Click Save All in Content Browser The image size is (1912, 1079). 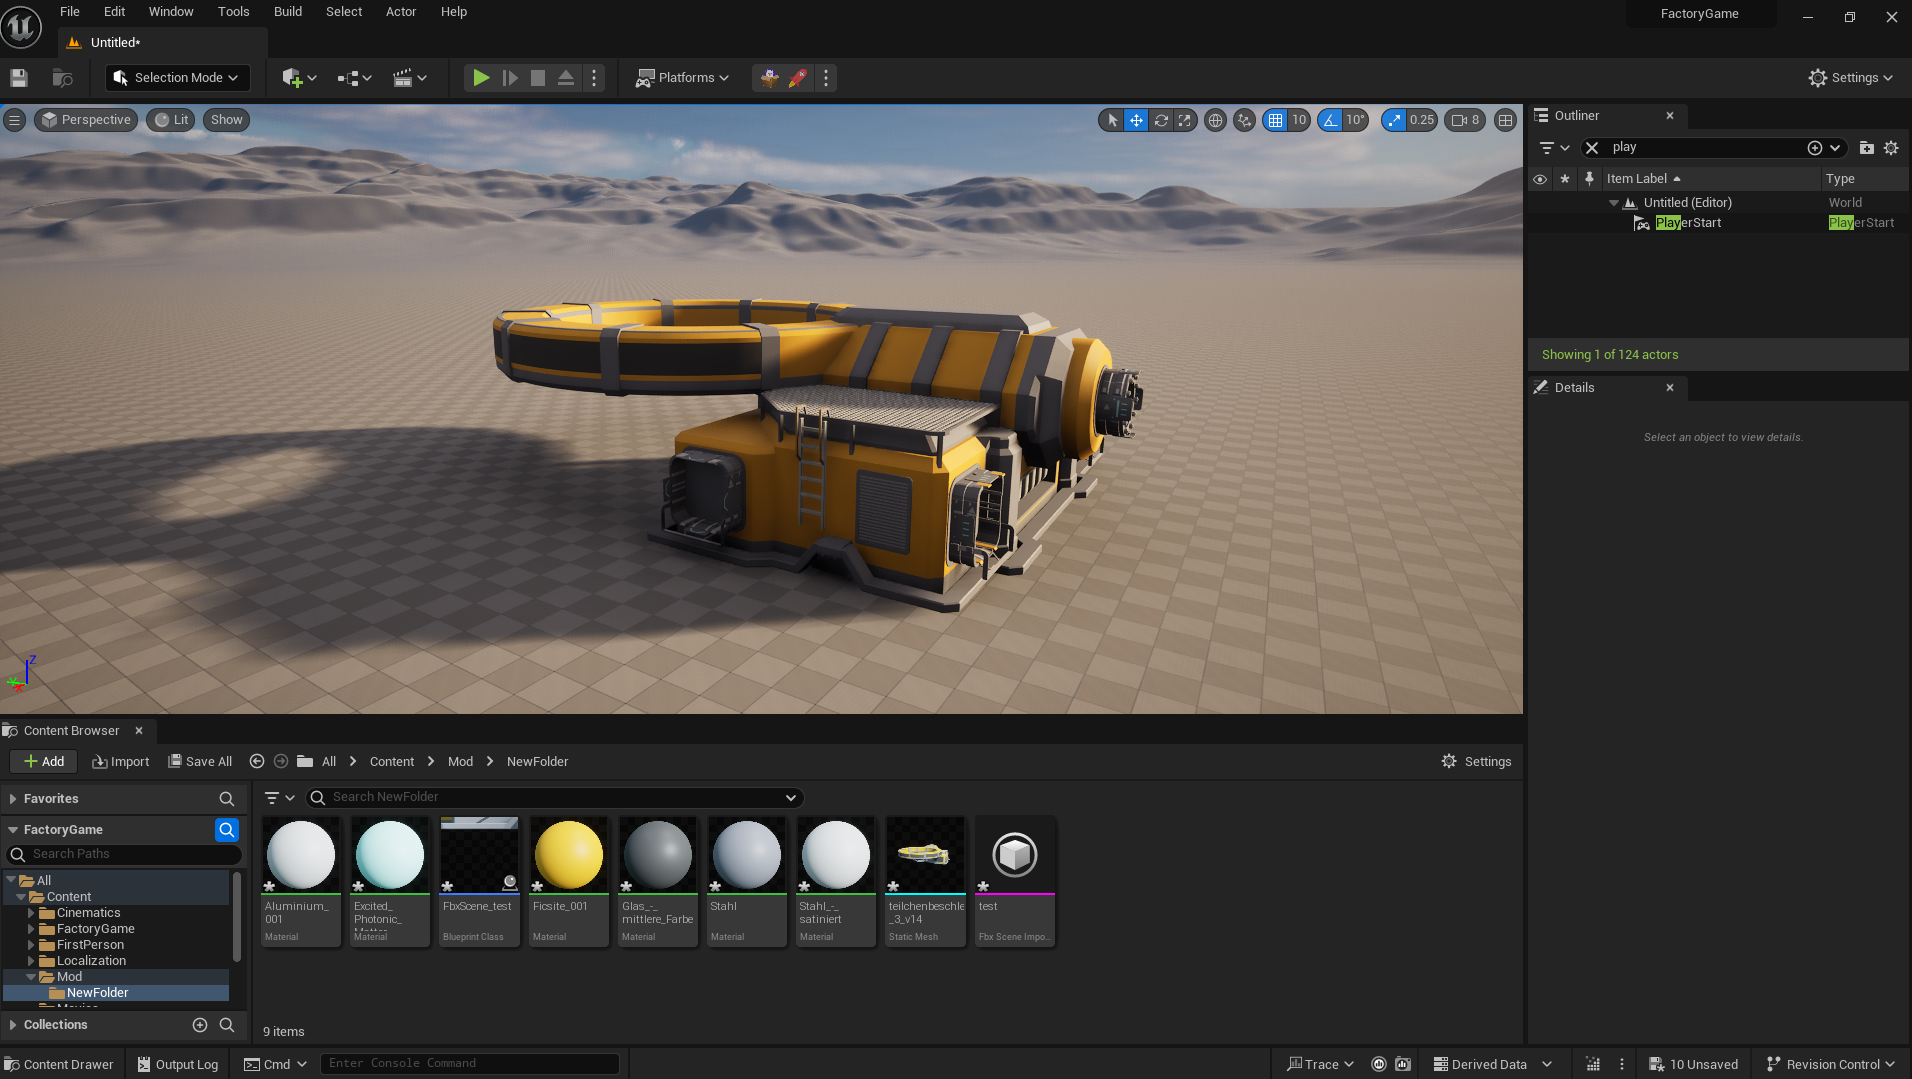pyautogui.click(x=200, y=762)
